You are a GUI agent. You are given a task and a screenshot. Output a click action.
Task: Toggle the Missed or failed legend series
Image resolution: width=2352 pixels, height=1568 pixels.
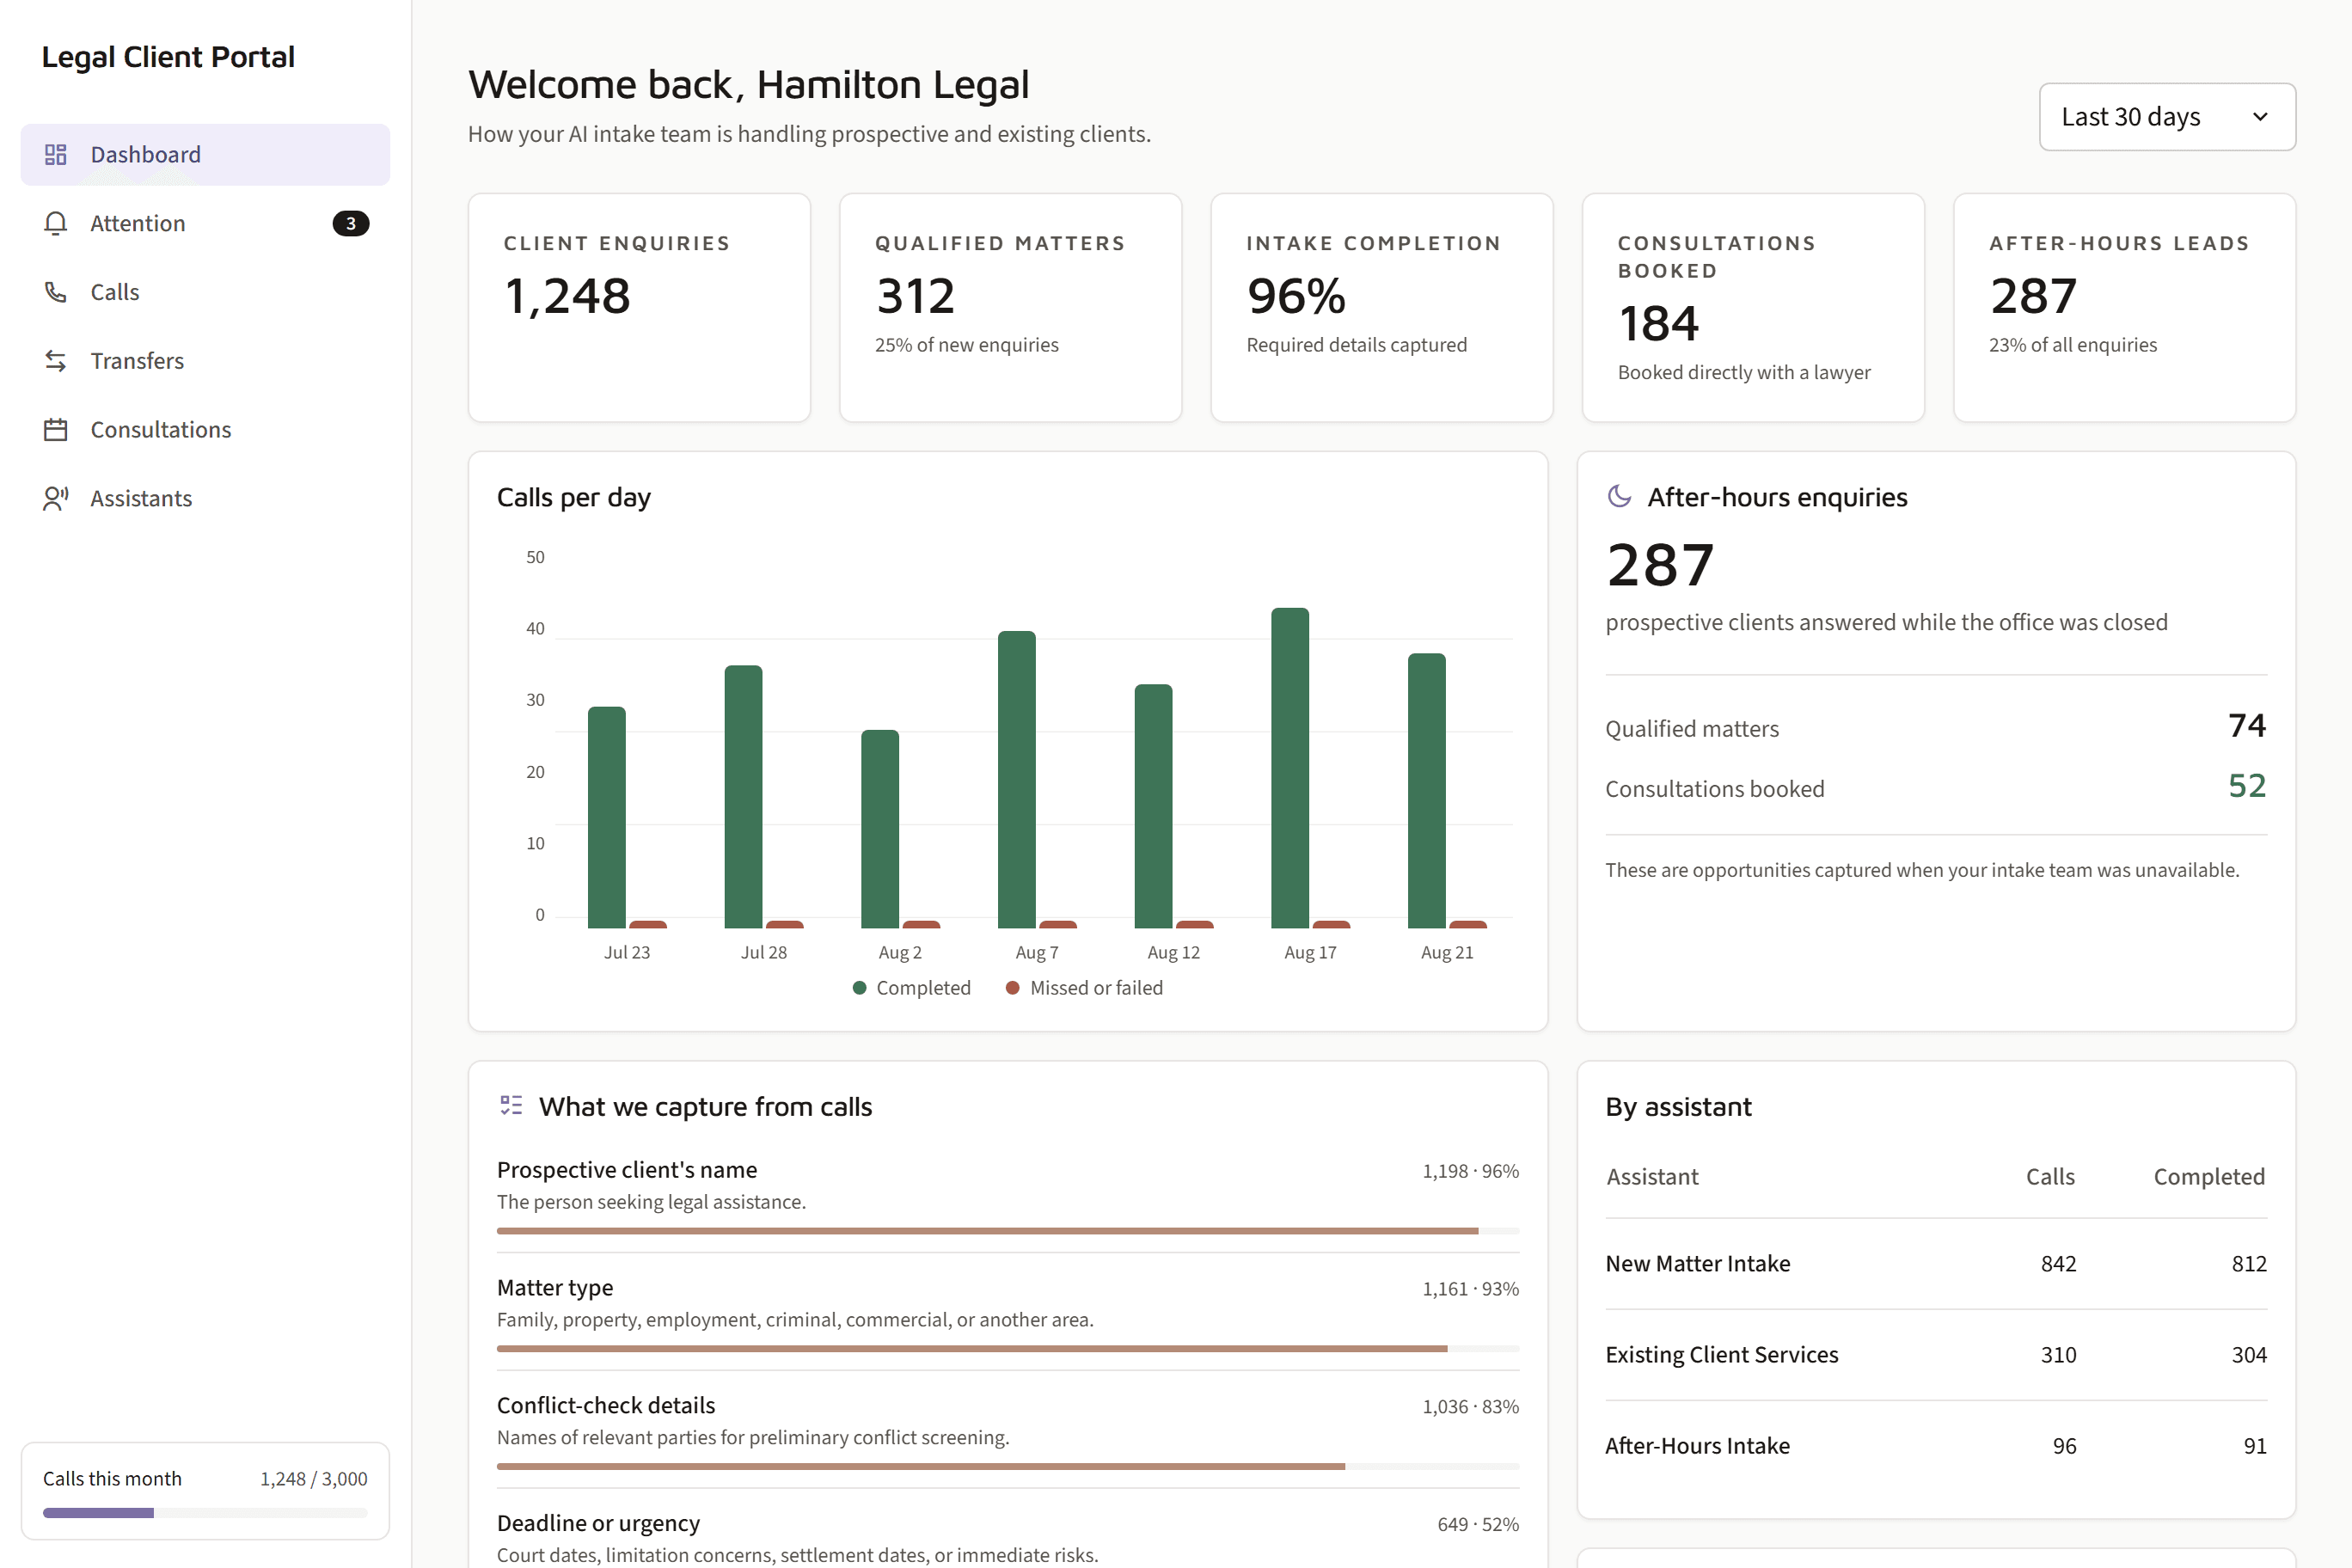pyautogui.click(x=1084, y=988)
